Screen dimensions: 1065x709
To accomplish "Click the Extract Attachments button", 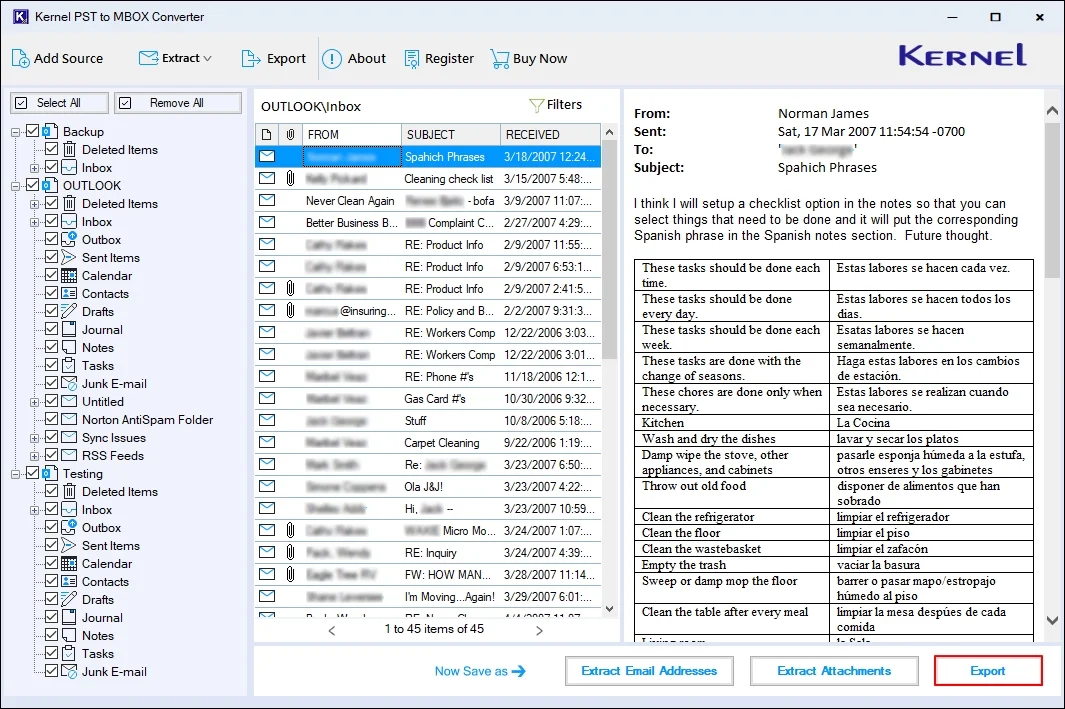I will pyautogui.click(x=834, y=671).
